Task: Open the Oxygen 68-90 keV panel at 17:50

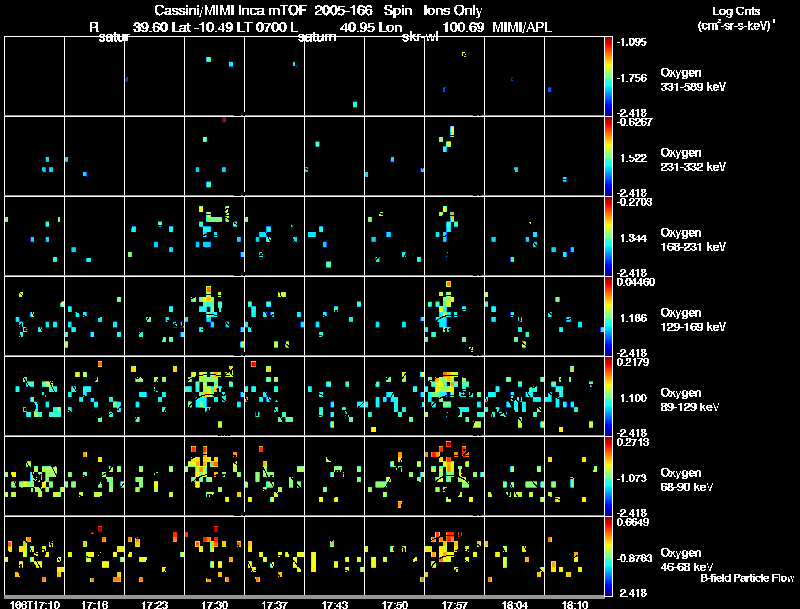Action: point(394,476)
